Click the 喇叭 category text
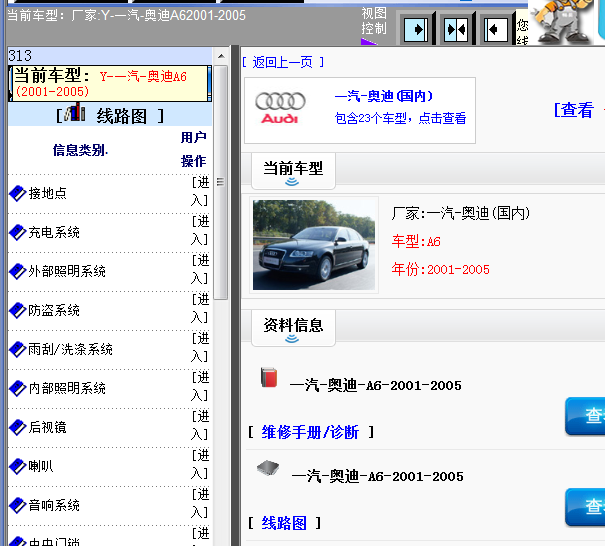Screen dimensions: 605x546 [41, 466]
